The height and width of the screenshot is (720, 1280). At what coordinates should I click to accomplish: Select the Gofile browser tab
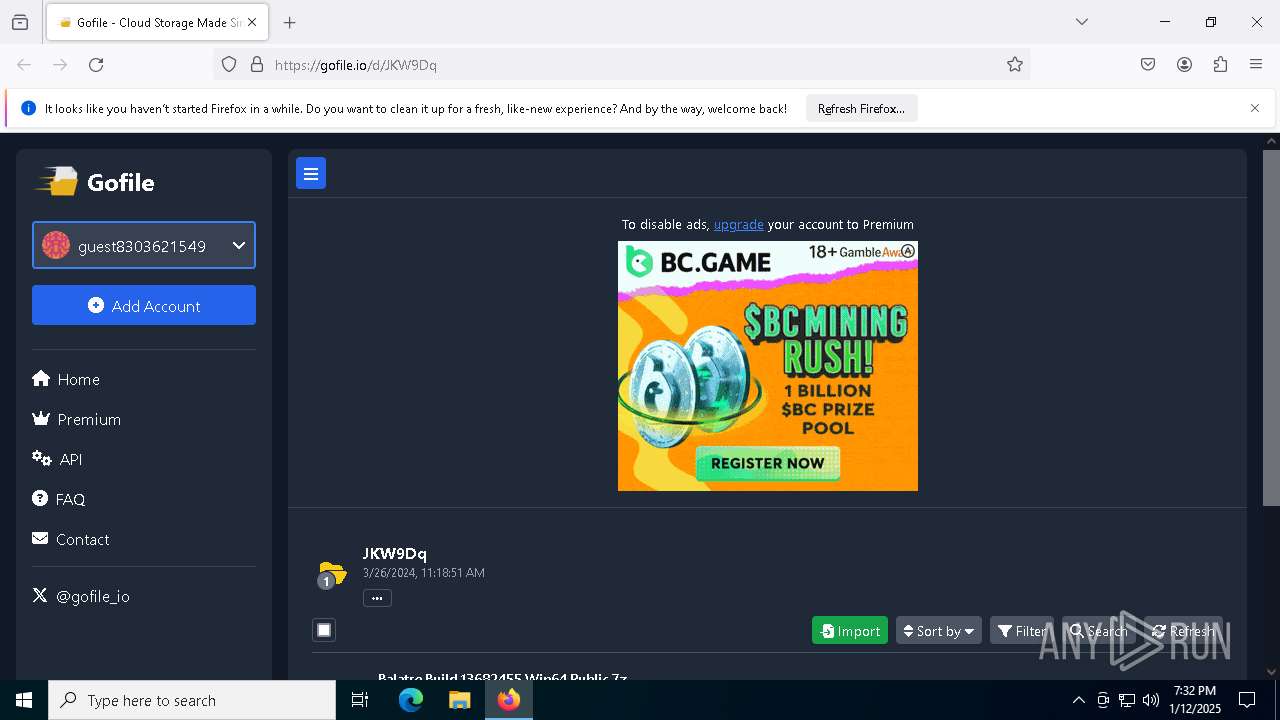point(157,22)
